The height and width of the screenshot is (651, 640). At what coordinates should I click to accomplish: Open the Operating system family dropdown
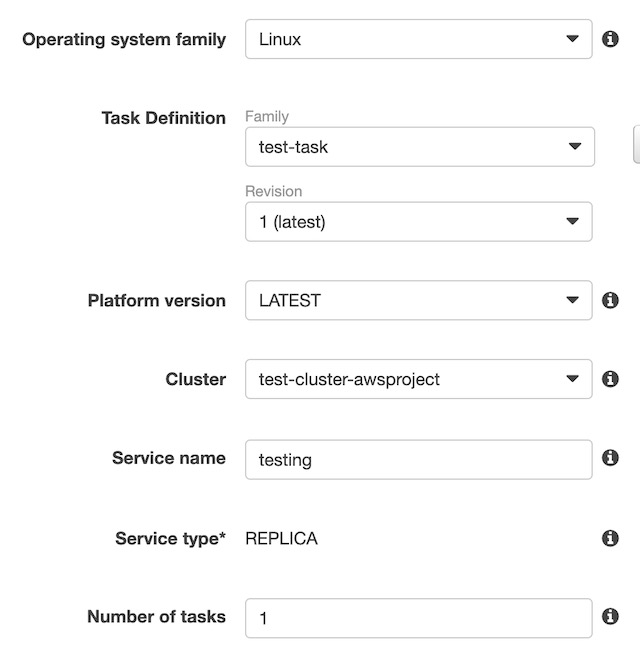click(418, 40)
